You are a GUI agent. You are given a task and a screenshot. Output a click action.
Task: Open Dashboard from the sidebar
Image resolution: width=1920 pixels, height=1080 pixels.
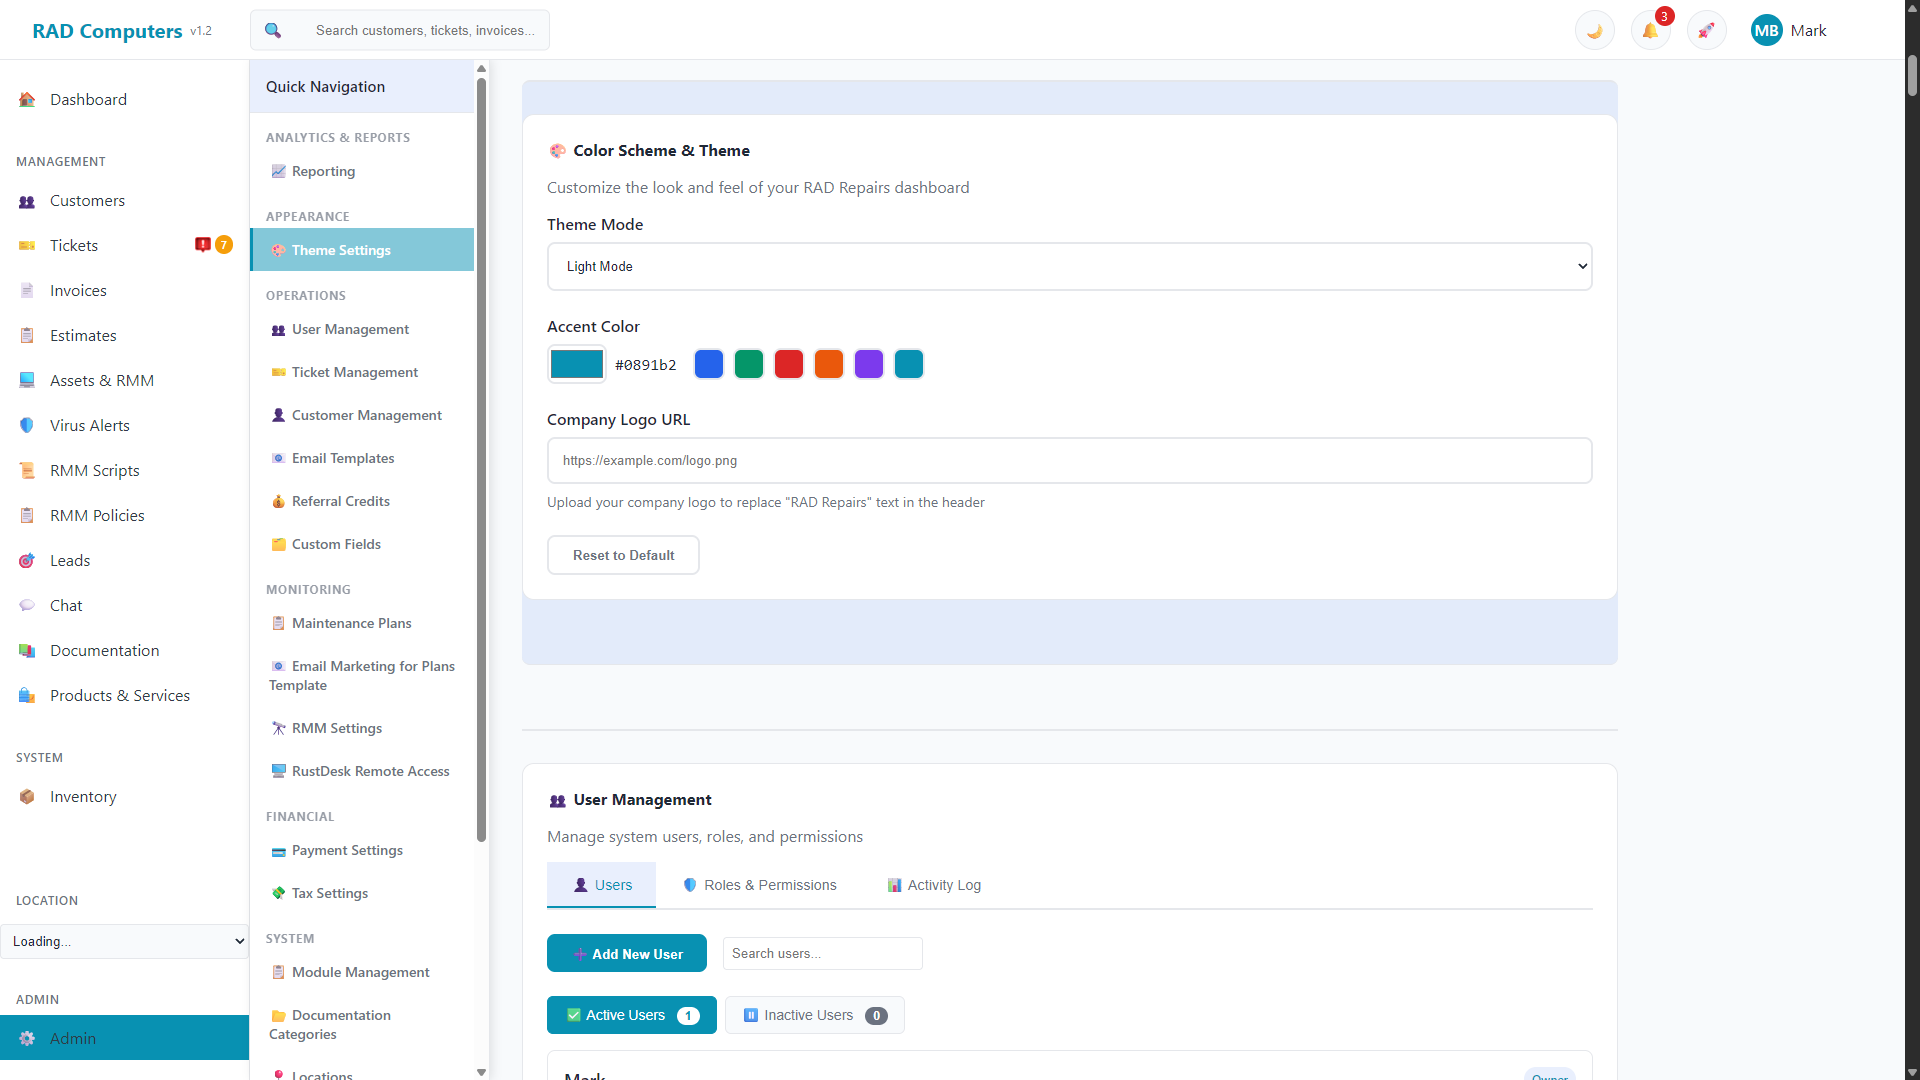point(88,100)
